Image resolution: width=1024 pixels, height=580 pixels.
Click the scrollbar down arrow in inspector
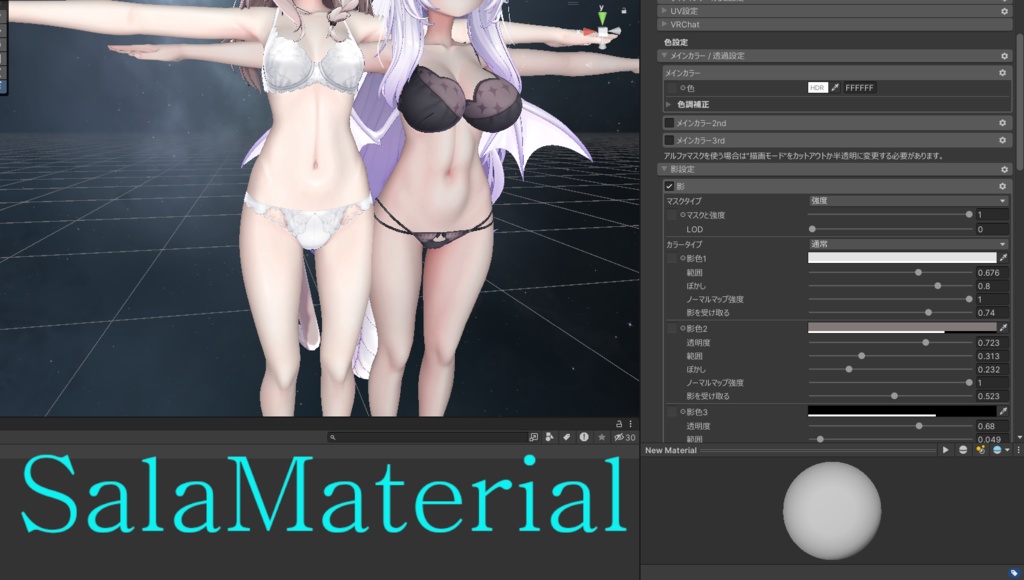click(1019, 437)
